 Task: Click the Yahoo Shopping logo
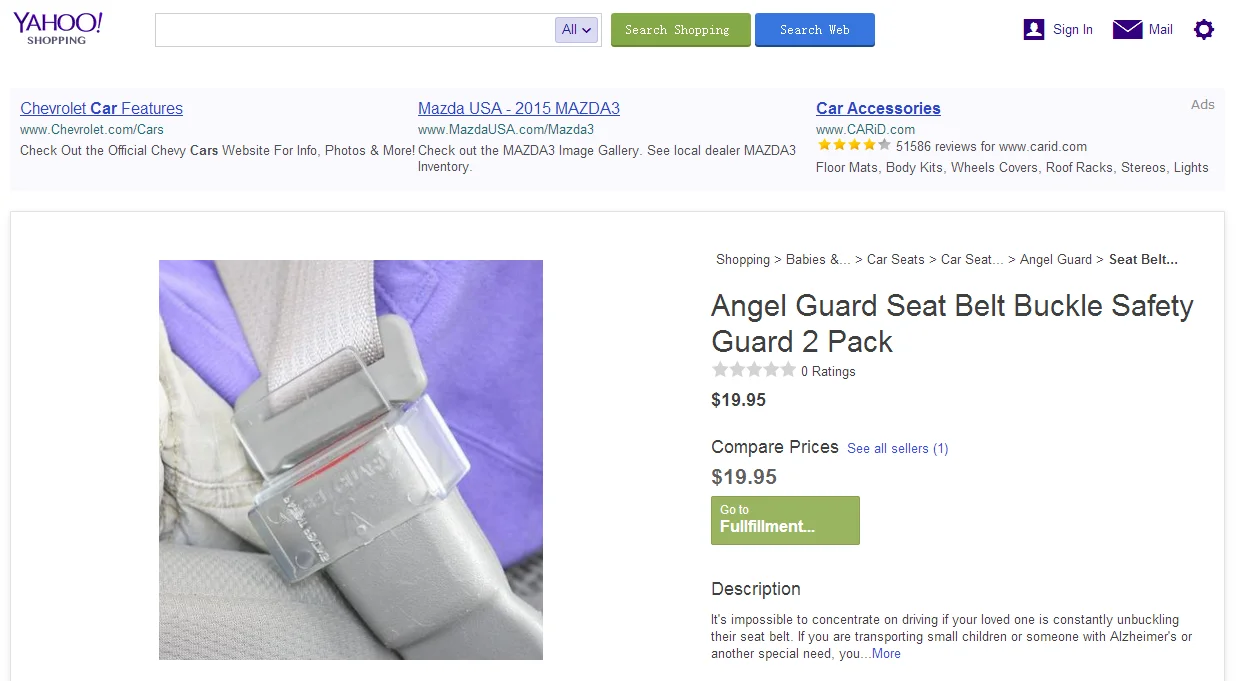click(x=58, y=28)
